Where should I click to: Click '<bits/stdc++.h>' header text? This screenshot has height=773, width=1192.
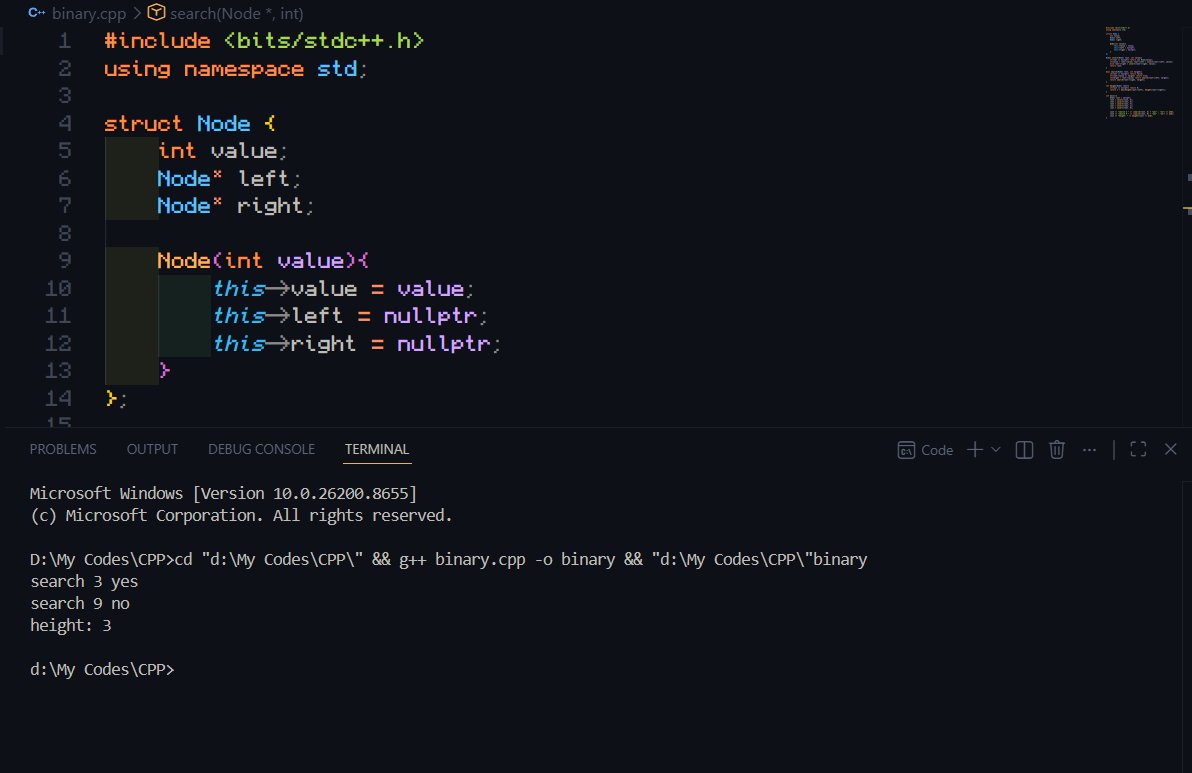coord(324,41)
